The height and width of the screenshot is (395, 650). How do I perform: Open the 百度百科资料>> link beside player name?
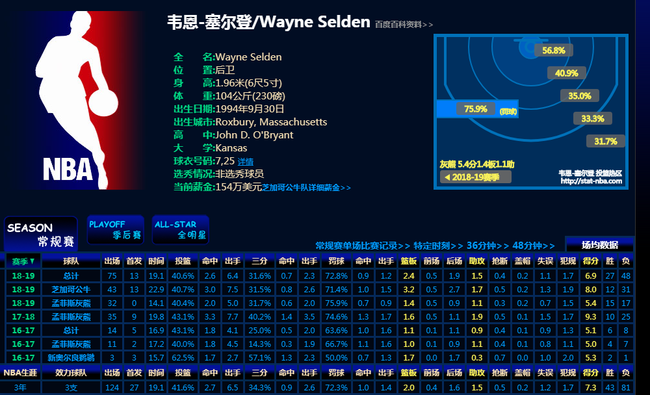404,24
